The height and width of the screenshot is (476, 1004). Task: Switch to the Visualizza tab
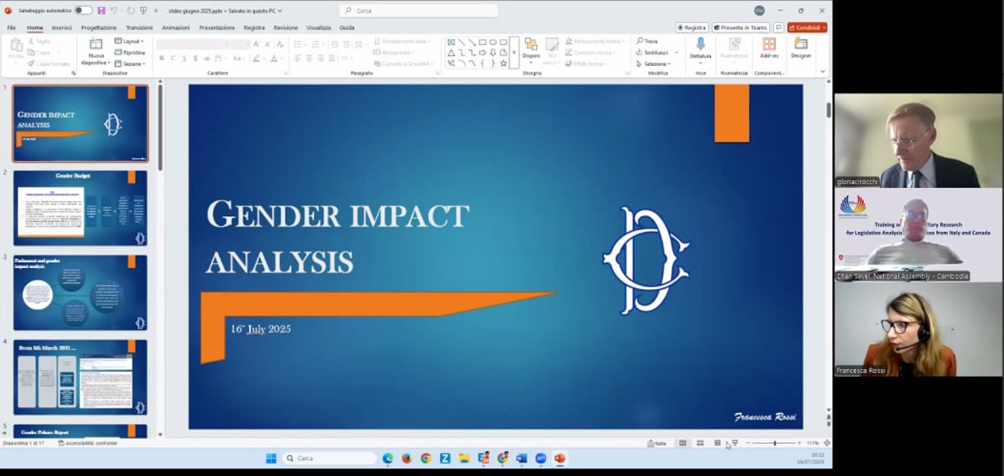click(318, 28)
